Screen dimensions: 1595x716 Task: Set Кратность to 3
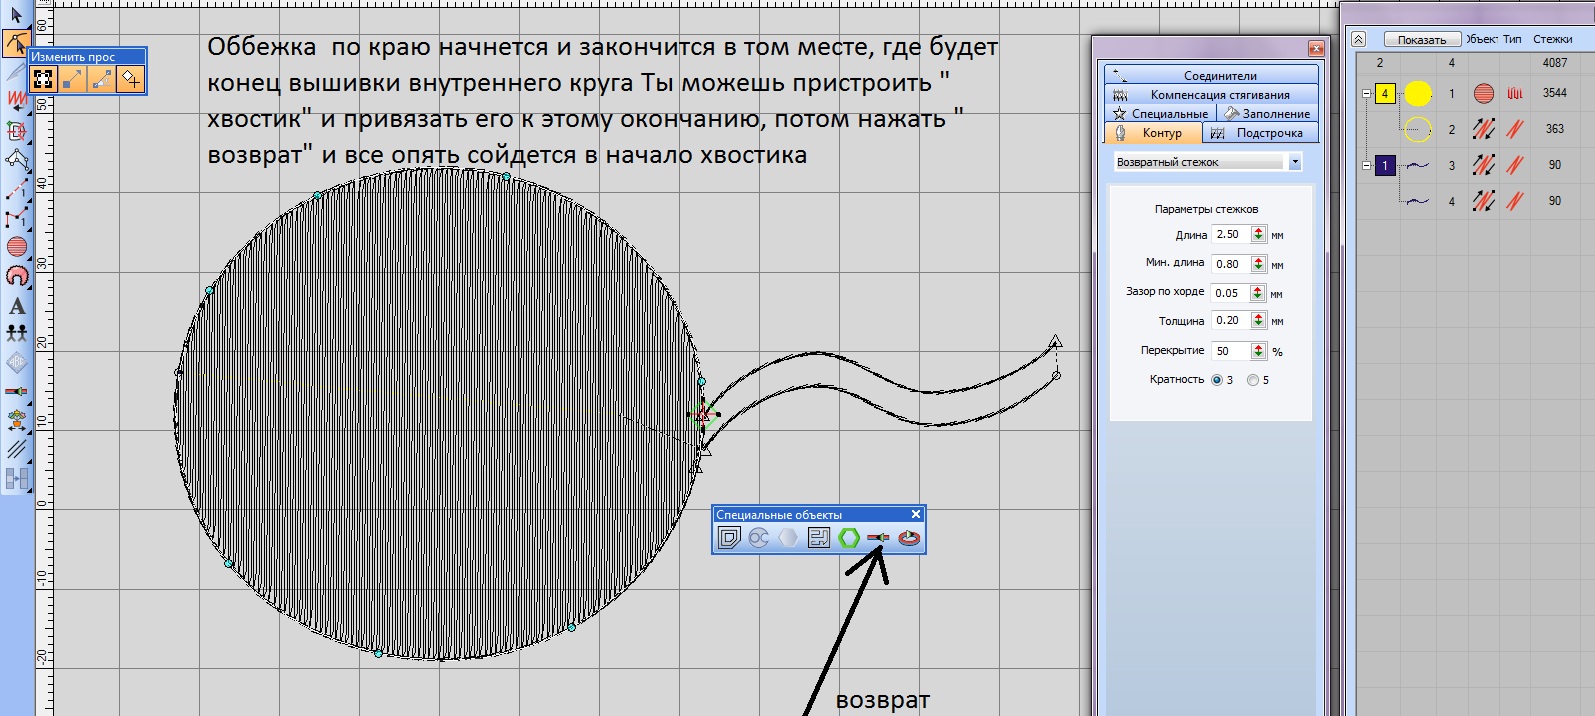[x=1217, y=380]
